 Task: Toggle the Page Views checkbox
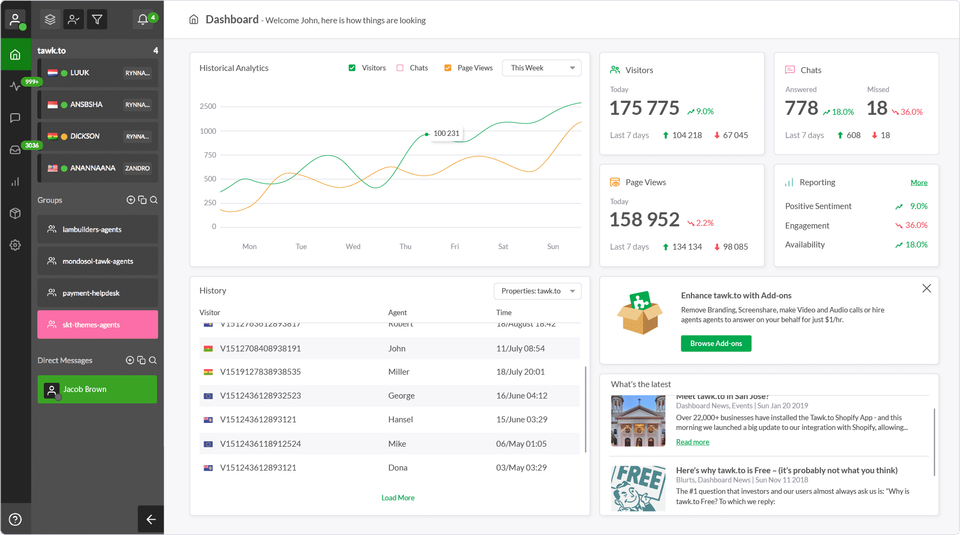448,68
